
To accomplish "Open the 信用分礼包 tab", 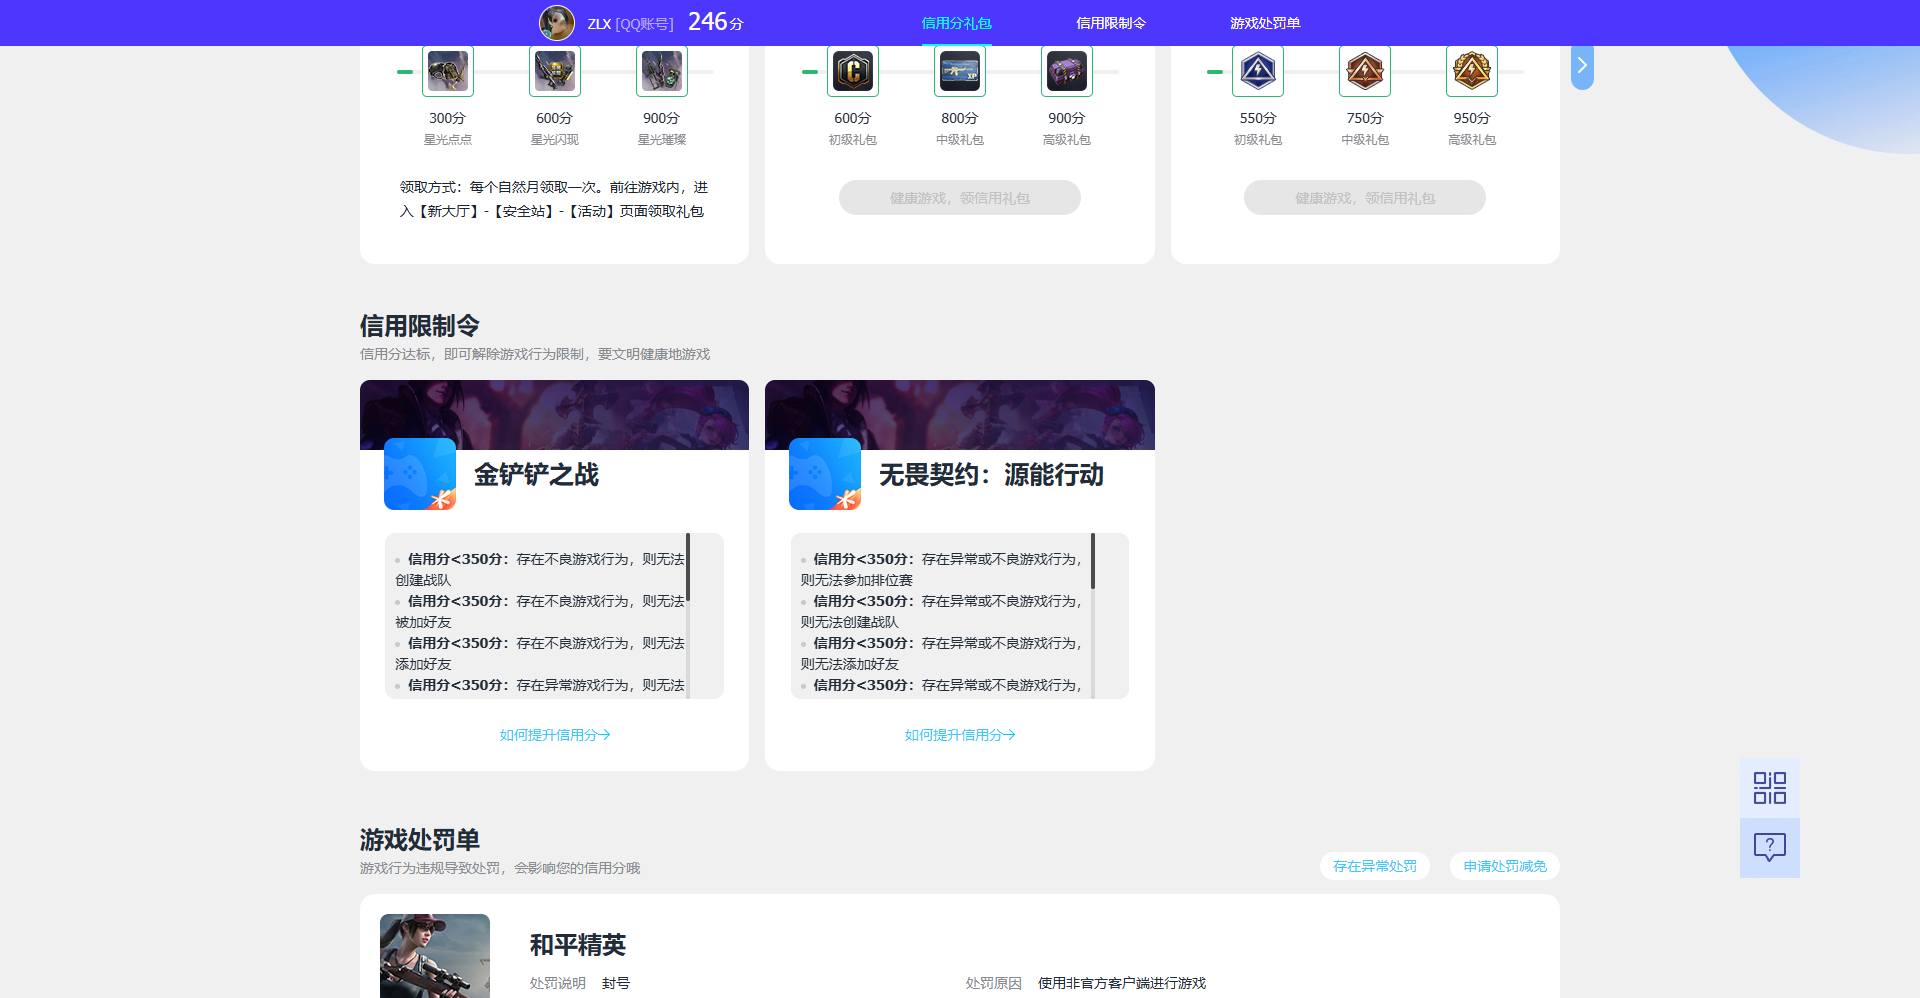I will click(x=956, y=23).
